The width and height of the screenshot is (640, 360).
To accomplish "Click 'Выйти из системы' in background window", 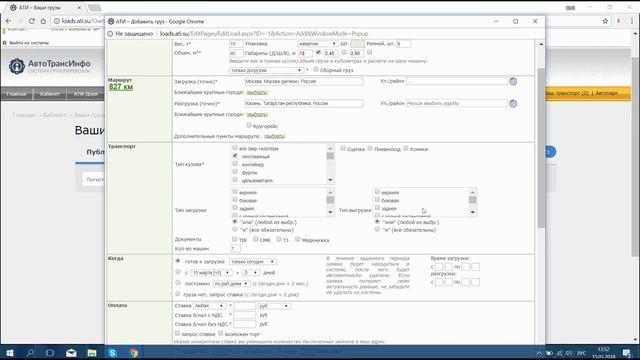I will (29, 43).
